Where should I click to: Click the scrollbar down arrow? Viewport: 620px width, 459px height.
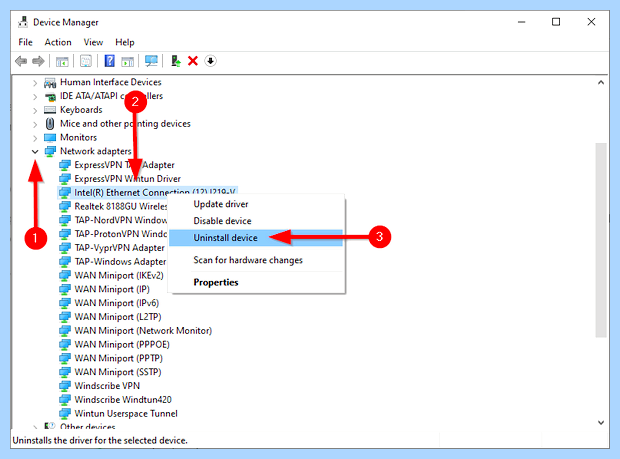pos(601,423)
